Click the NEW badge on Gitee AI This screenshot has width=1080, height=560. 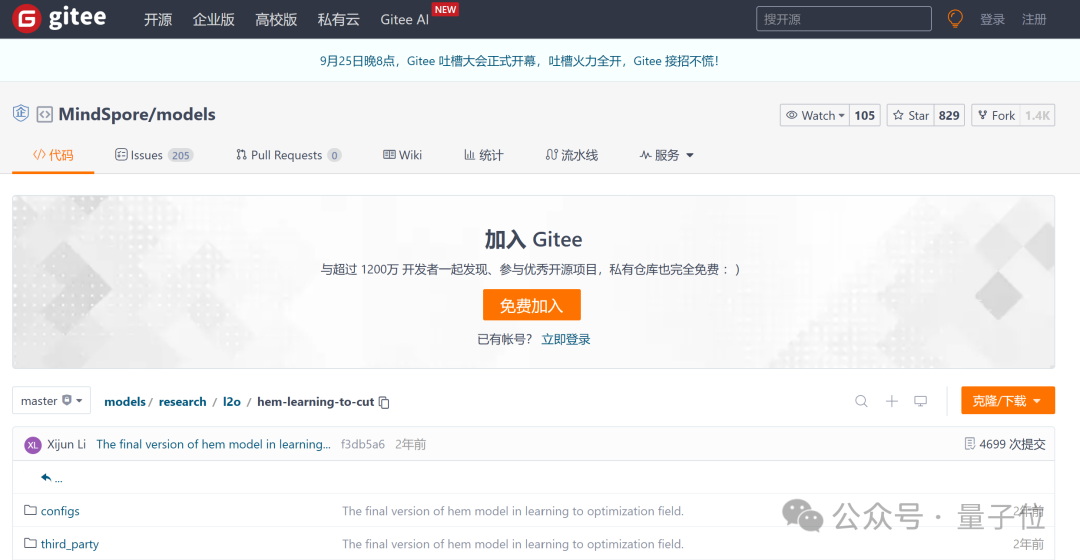click(445, 10)
